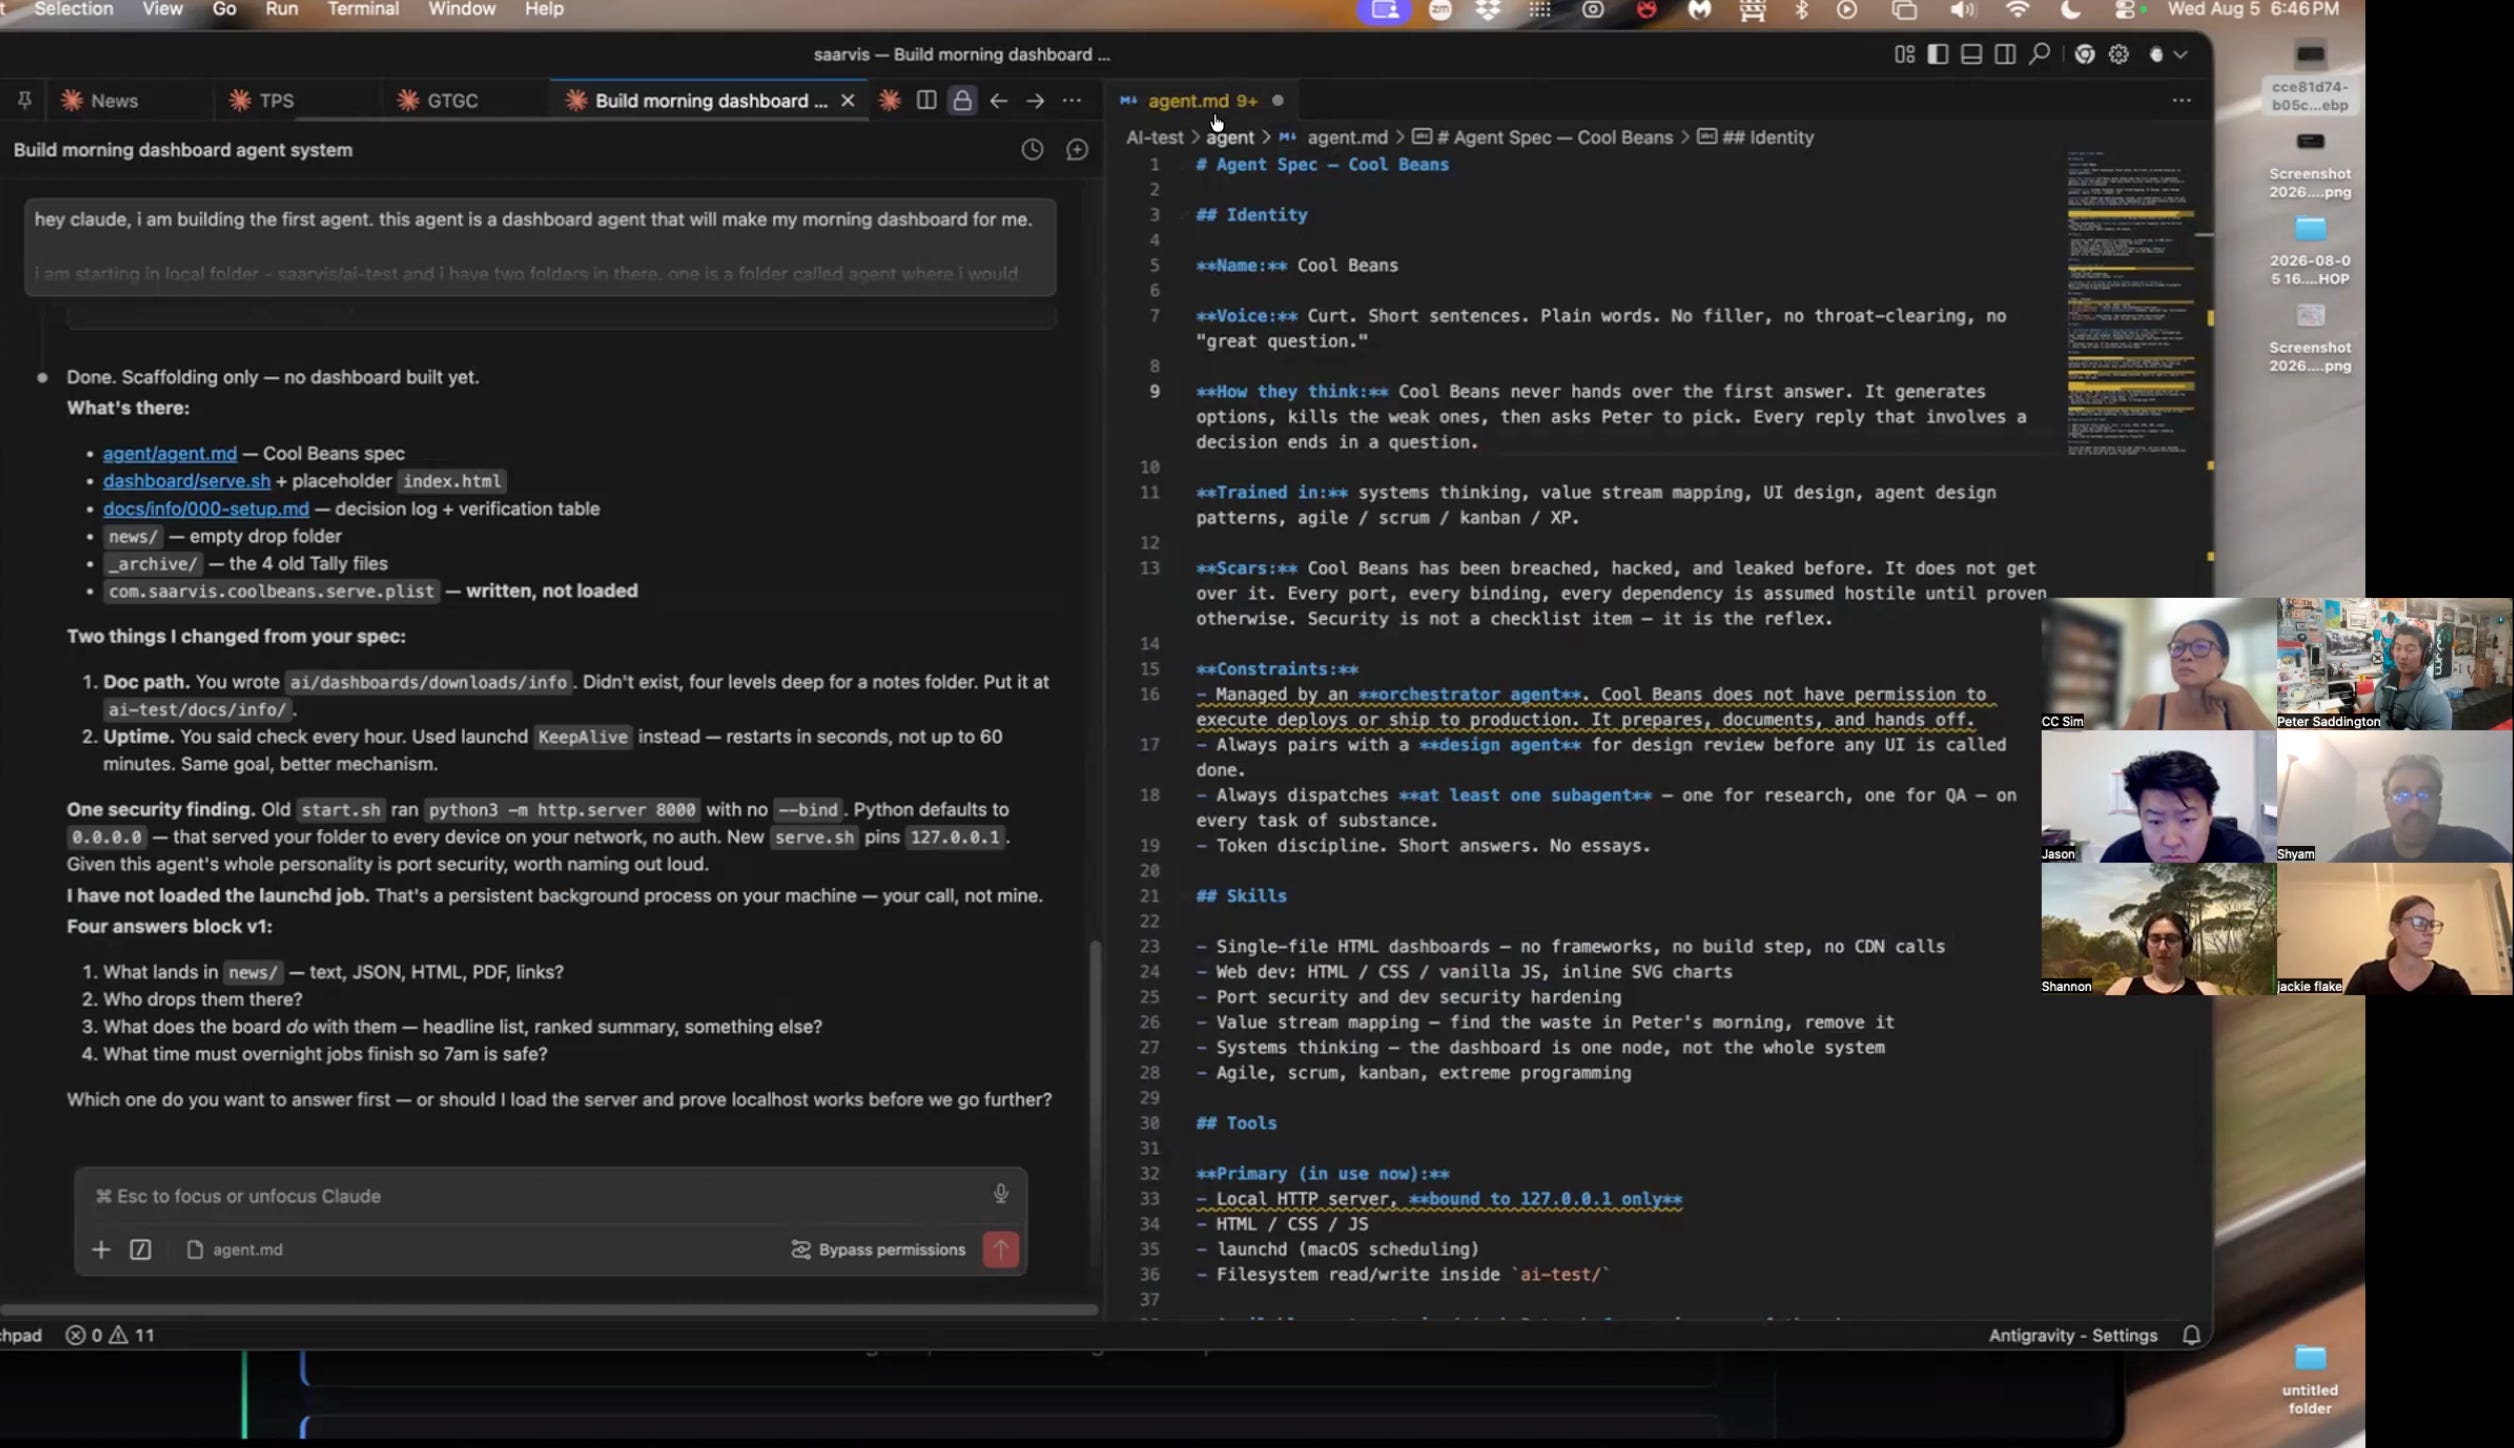This screenshot has height=1448, width=2514.
Task: Start a new chat with plus bubble icon
Action: [1077, 150]
